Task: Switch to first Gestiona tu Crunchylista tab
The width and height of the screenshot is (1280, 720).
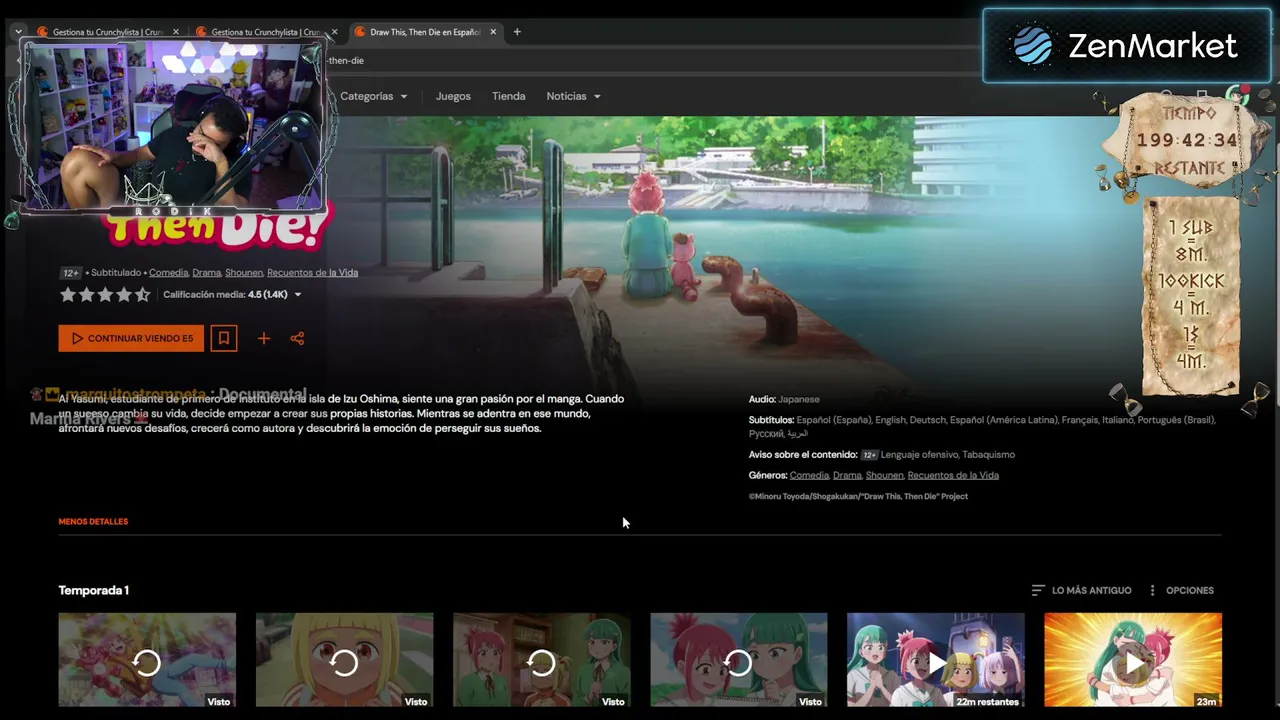Action: (107, 32)
